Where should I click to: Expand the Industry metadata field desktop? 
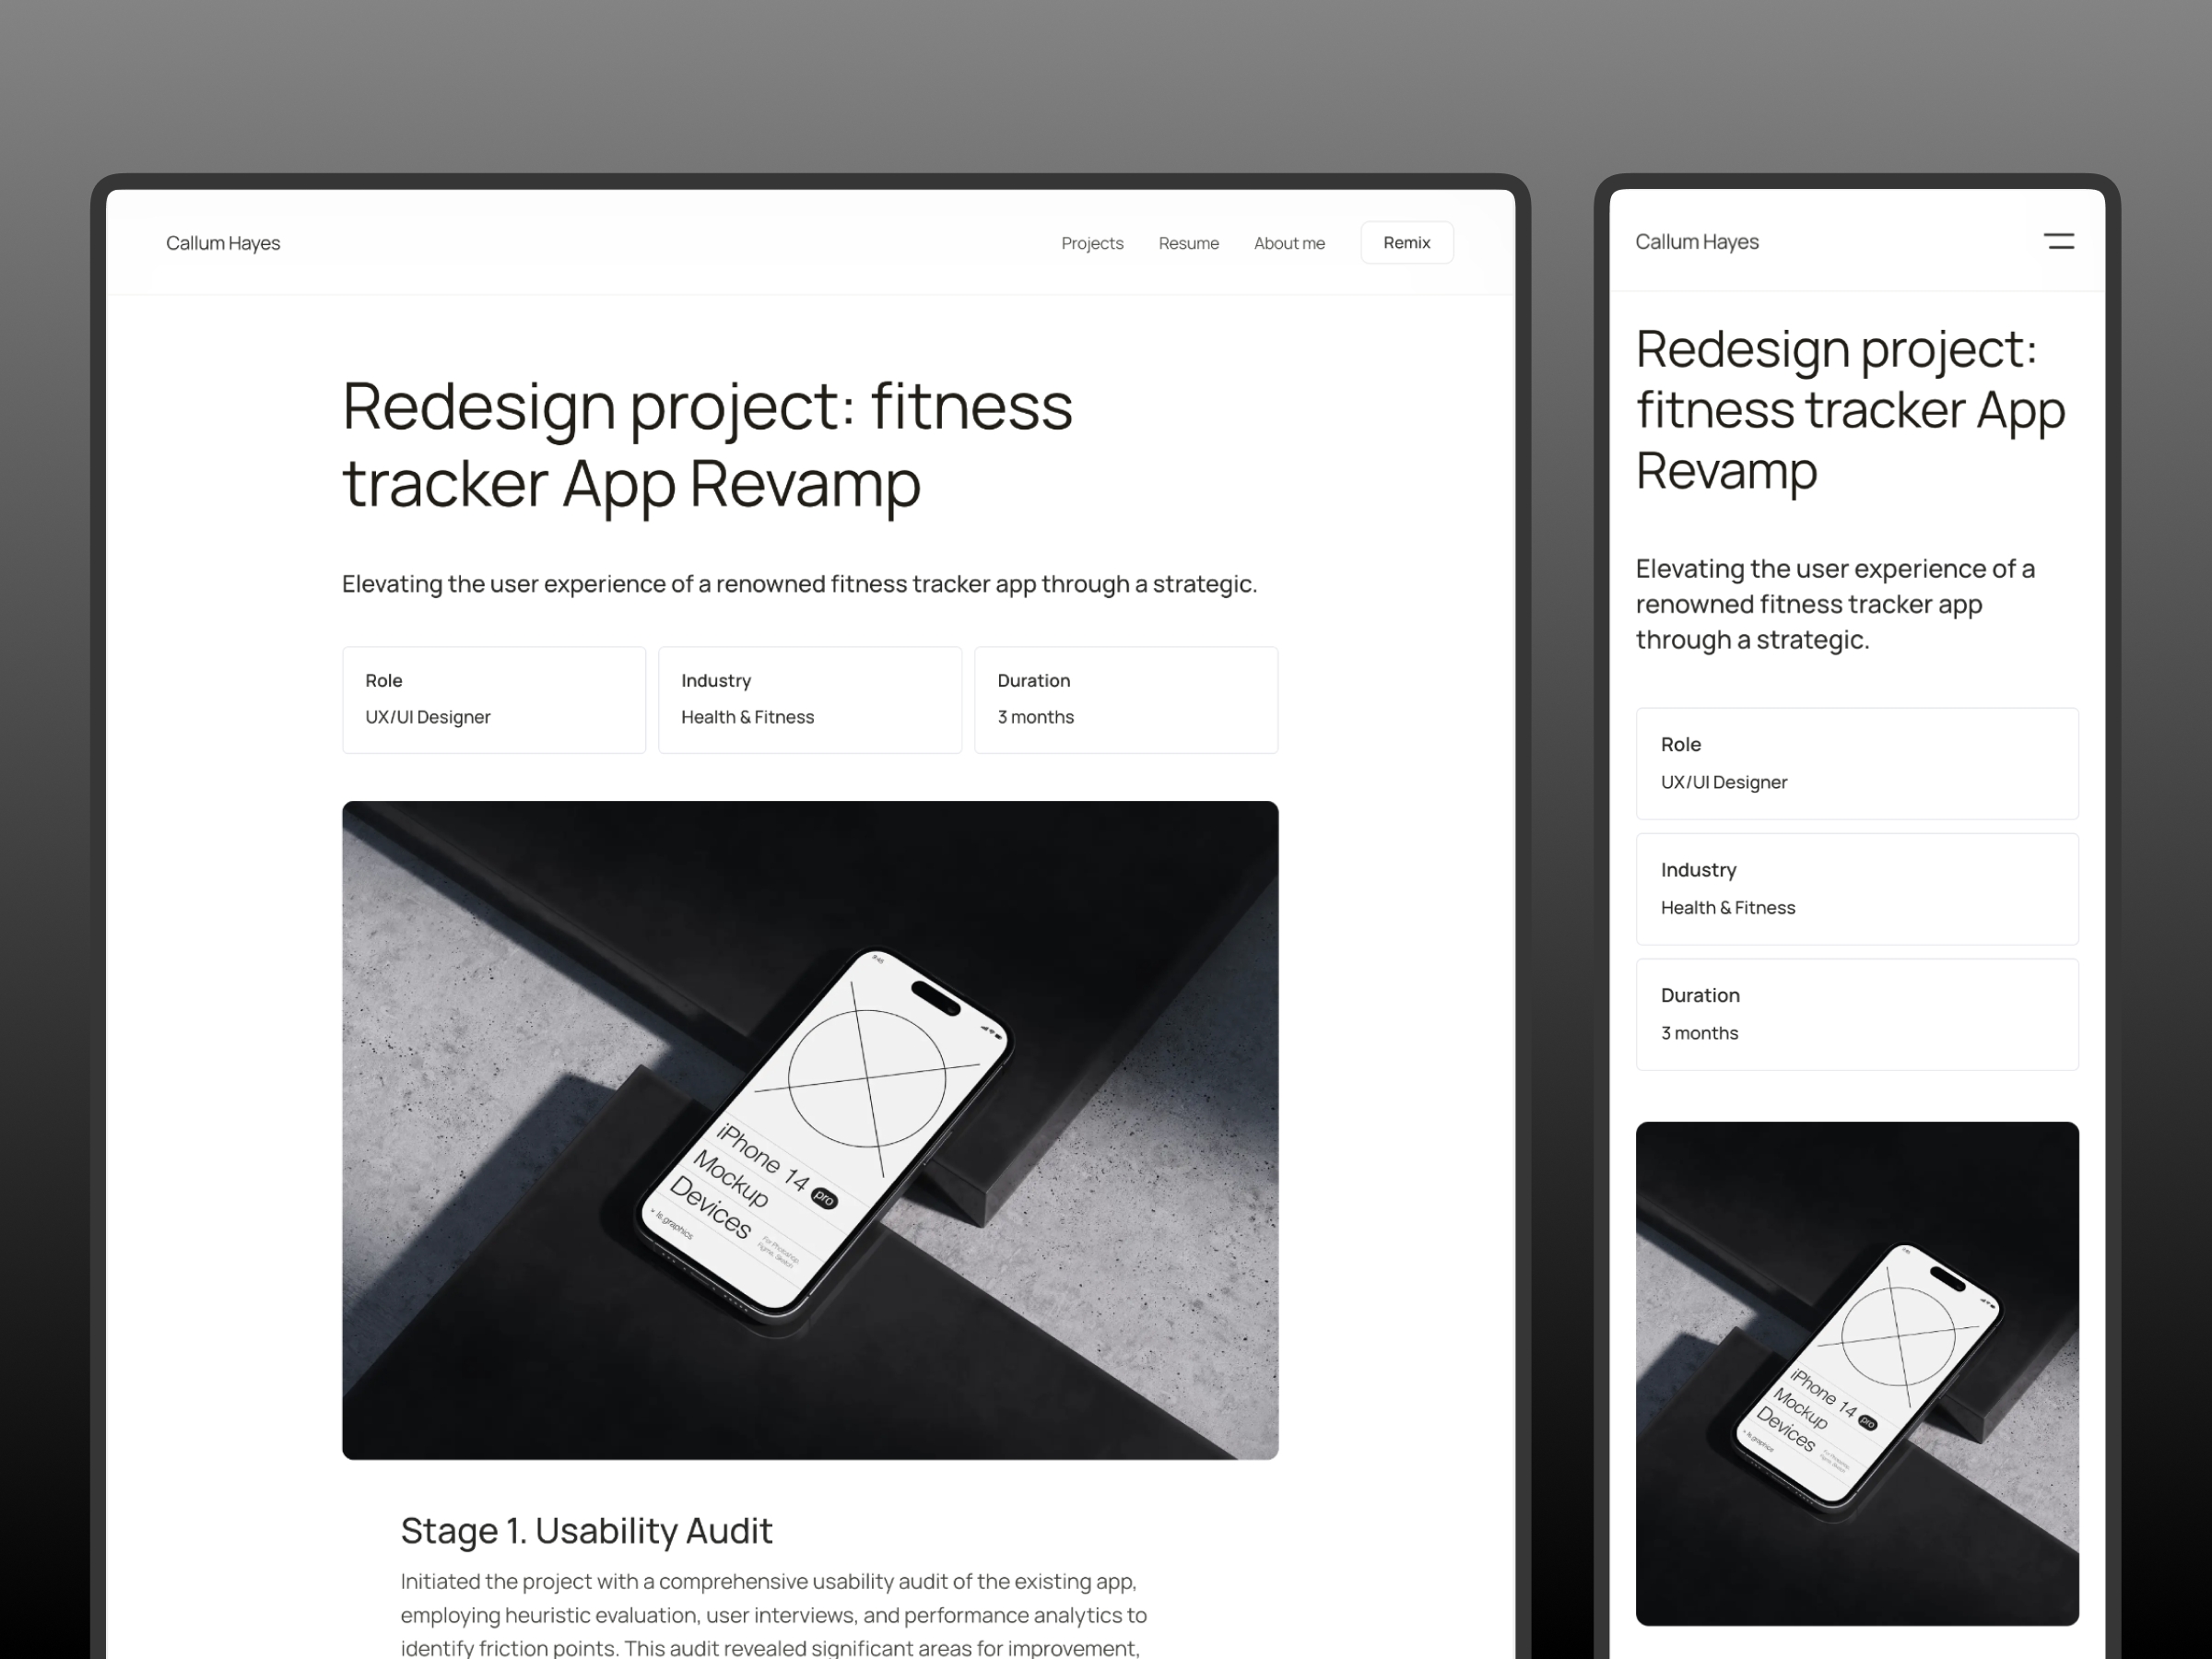tap(810, 697)
